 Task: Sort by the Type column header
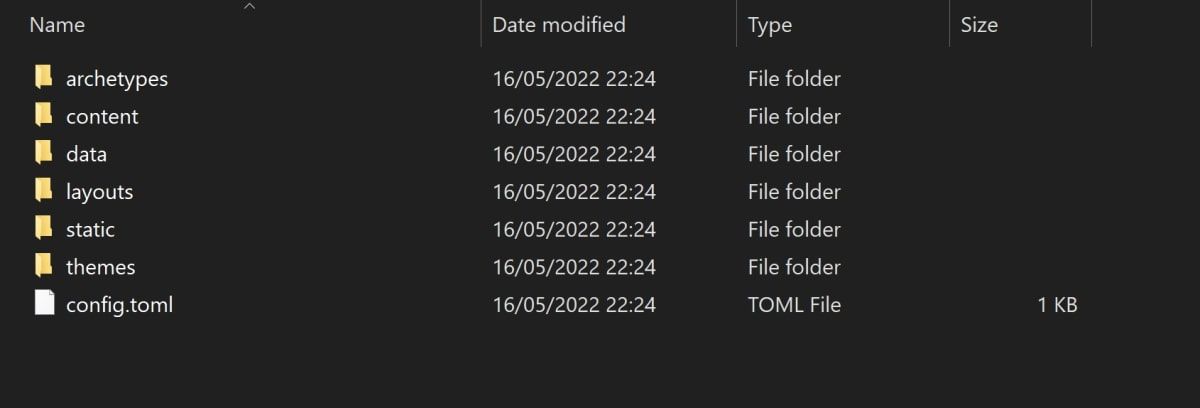click(770, 25)
